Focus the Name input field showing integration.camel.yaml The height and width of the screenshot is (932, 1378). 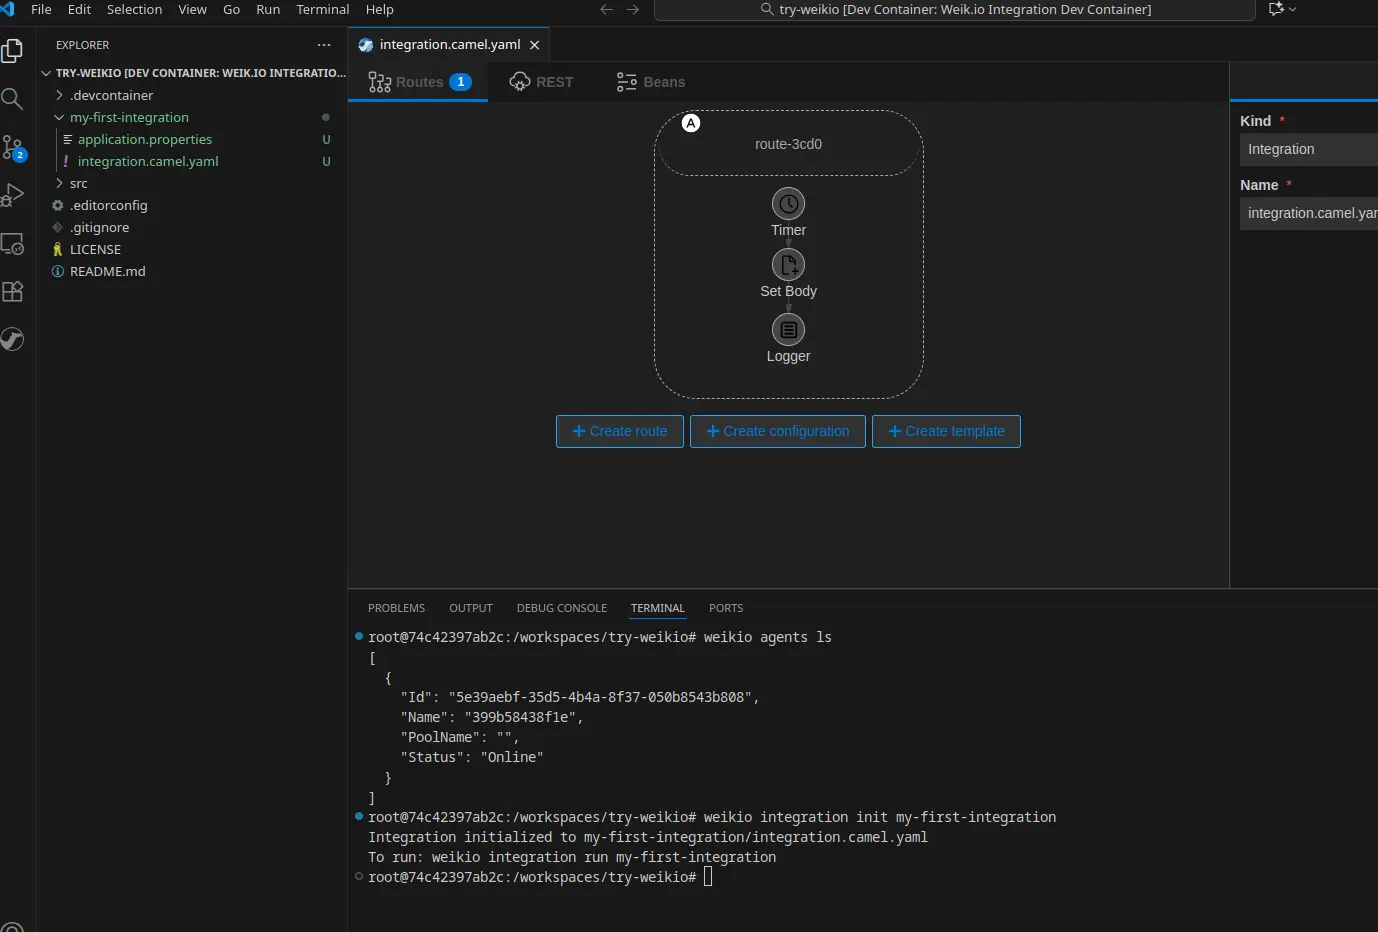click(1308, 213)
